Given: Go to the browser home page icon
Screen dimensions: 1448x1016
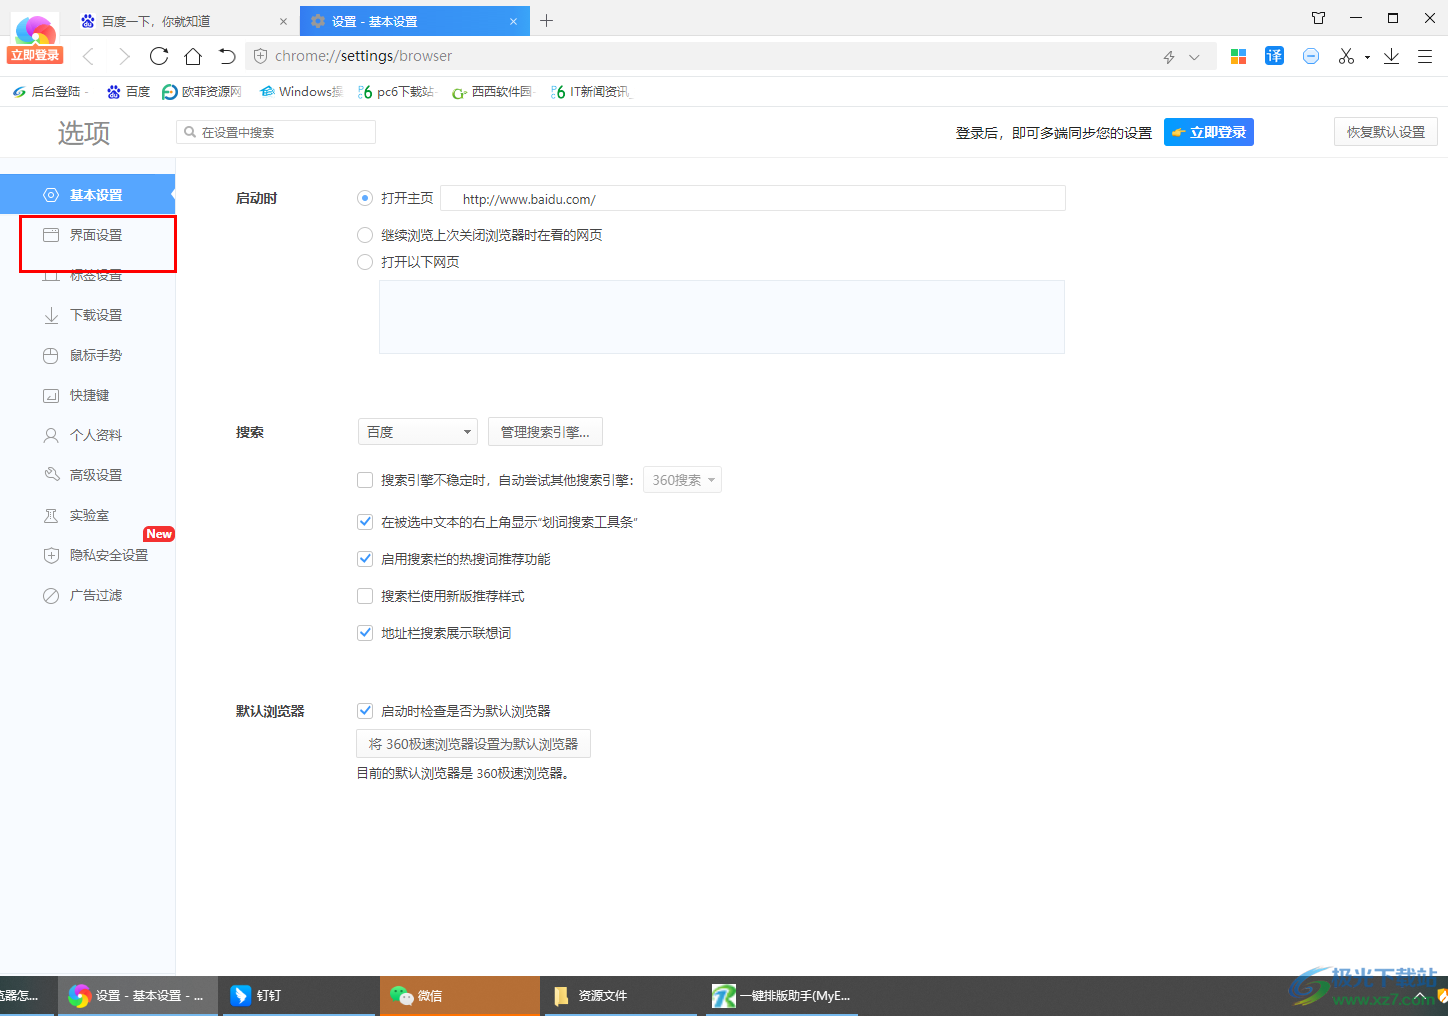Looking at the screenshot, I should pyautogui.click(x=193, y=56).
